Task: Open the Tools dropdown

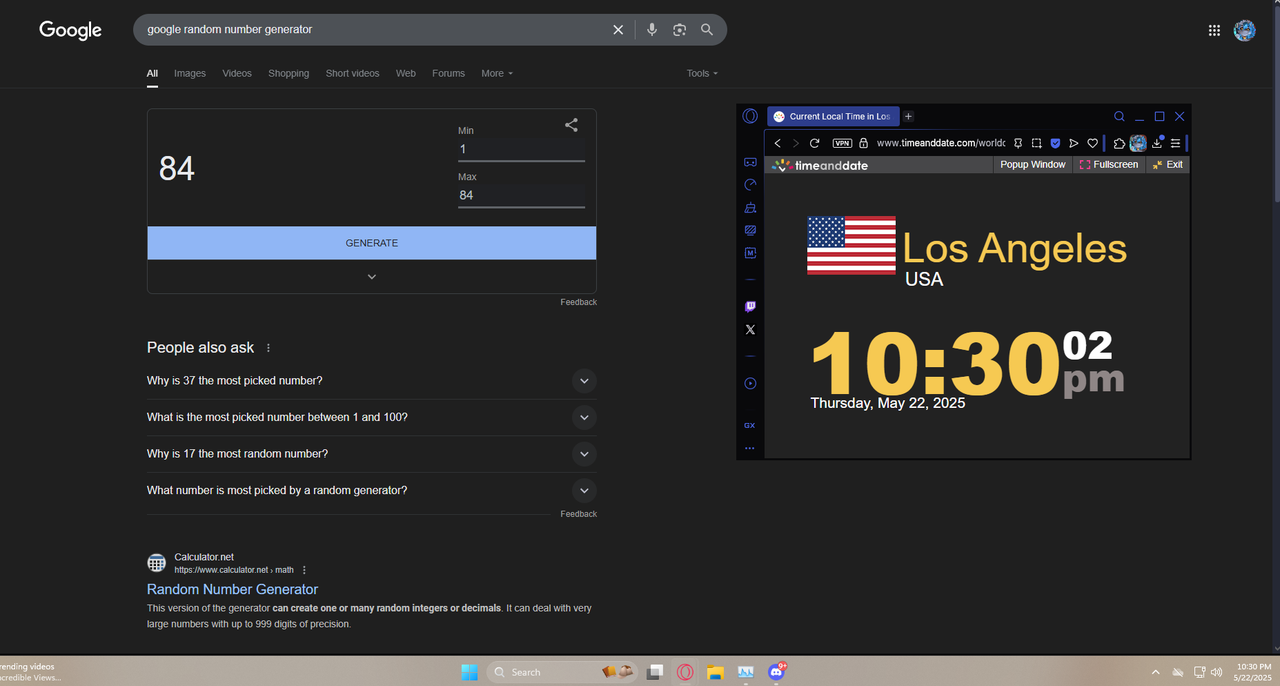Action: point(702,73)
